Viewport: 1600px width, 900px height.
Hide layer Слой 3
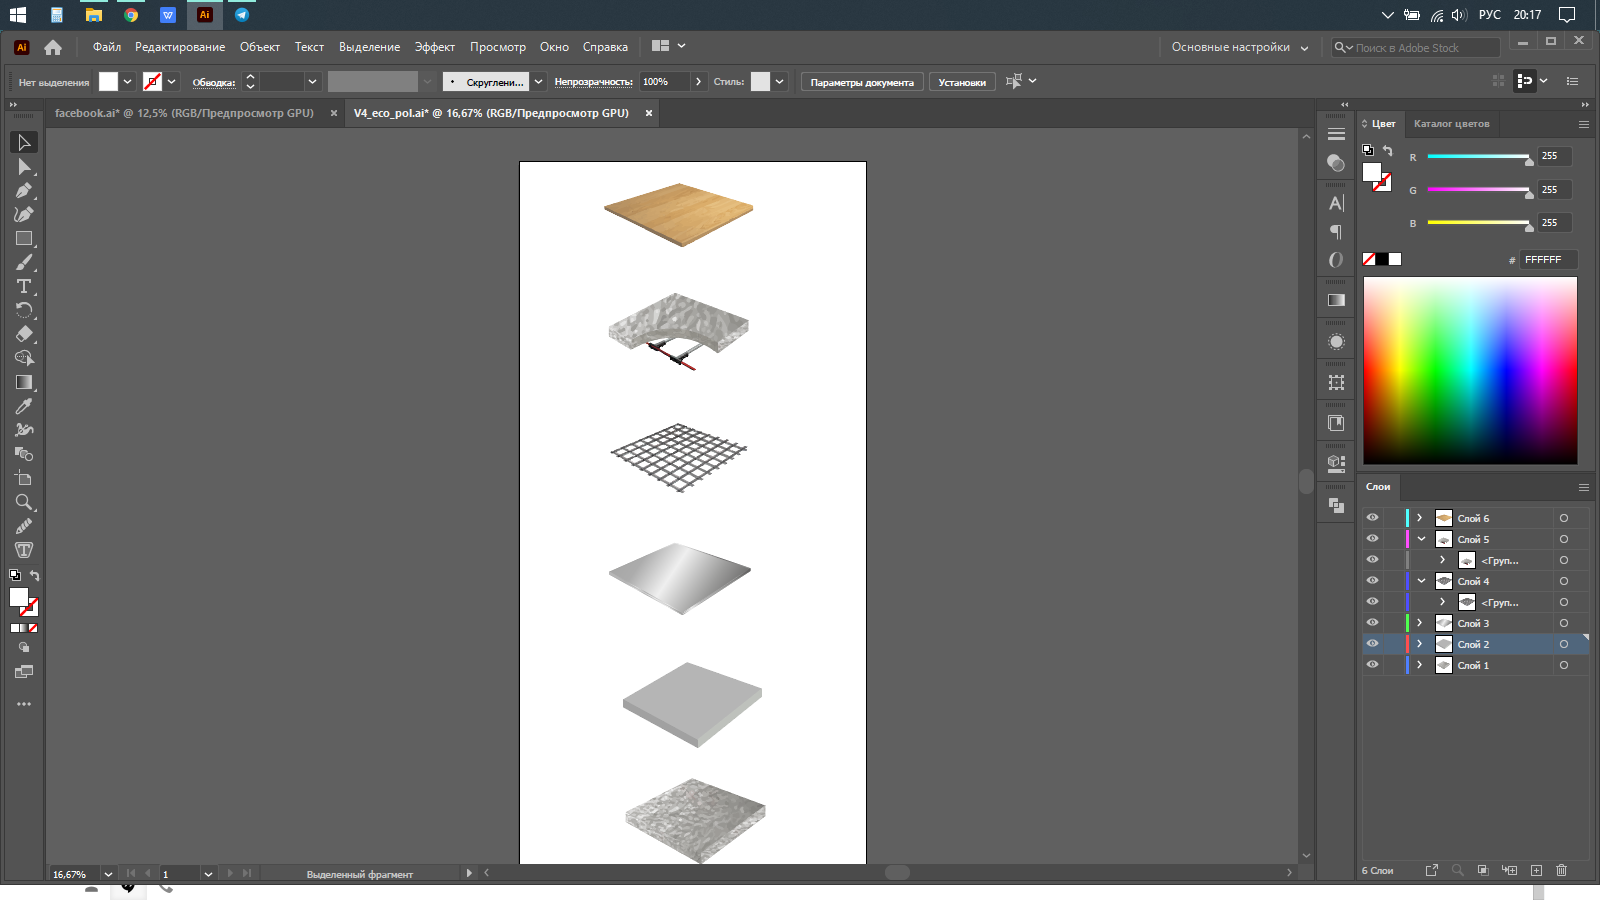tap(1373, 623)
